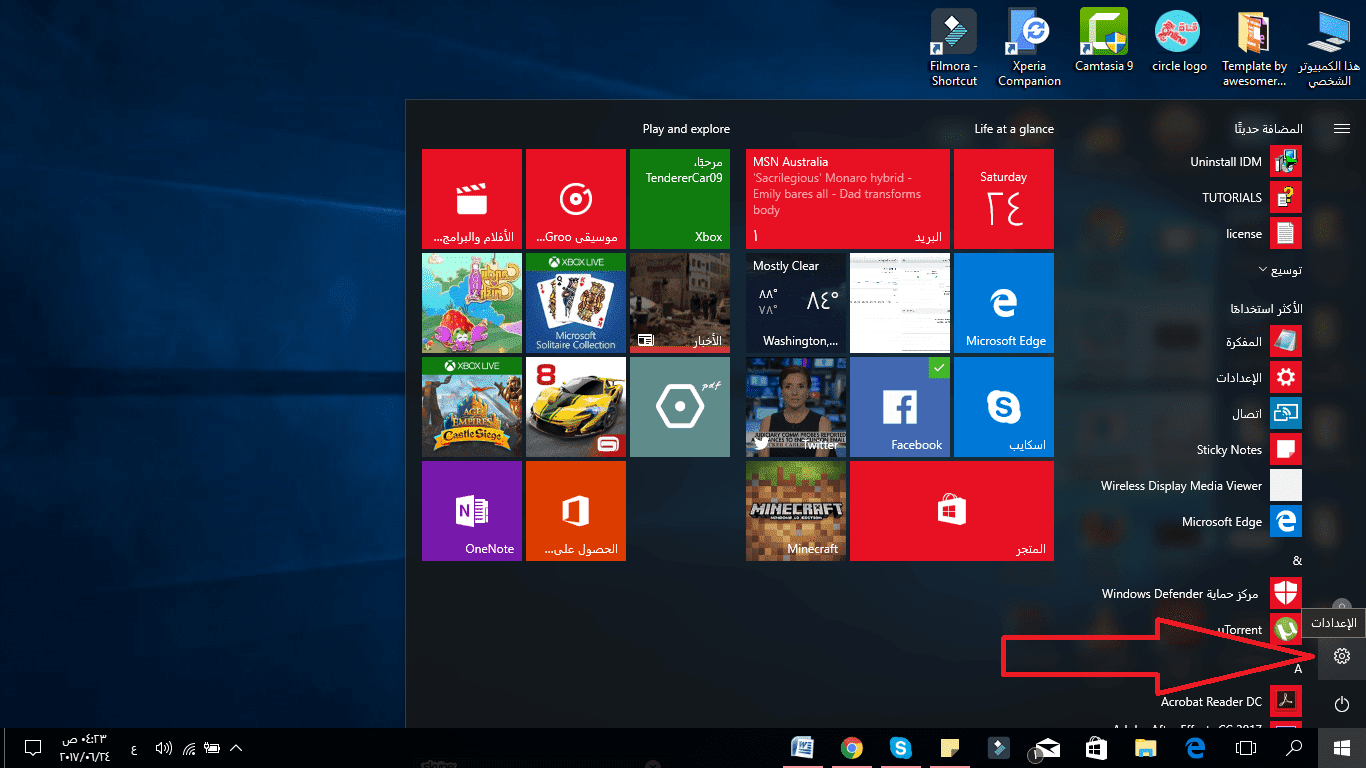The width and height of the screenshot is (1366, 768).
Task: Launch Age of Empires Castle Siege tile
Action: tap(472, 407)
